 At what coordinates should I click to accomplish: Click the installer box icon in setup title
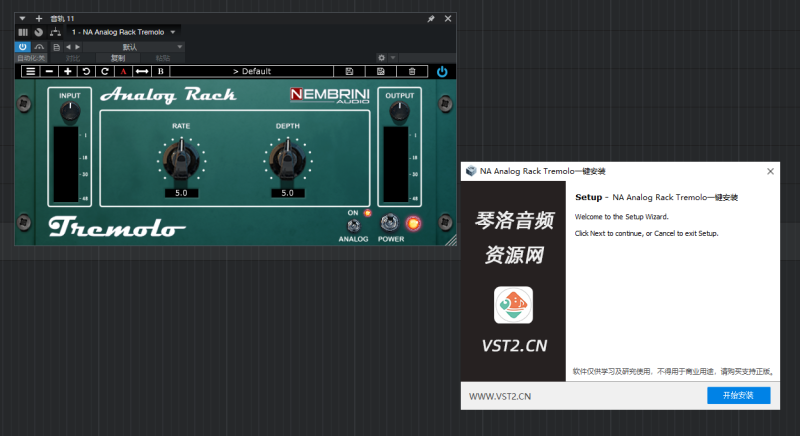[471, 171]
